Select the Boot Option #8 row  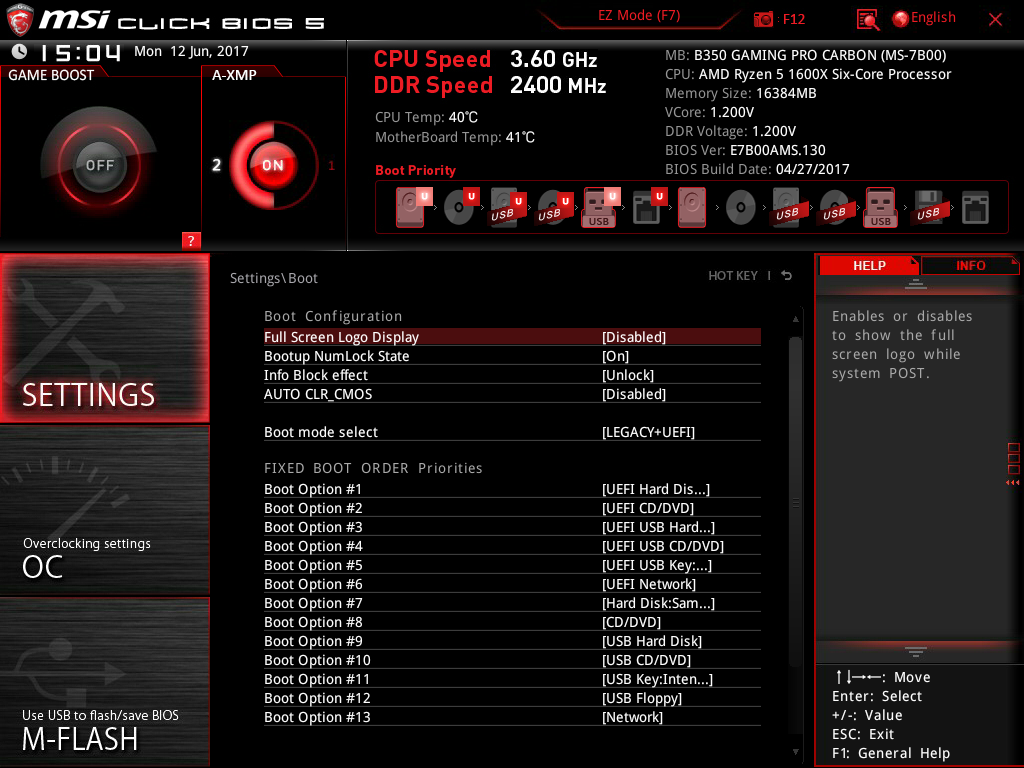512,622
